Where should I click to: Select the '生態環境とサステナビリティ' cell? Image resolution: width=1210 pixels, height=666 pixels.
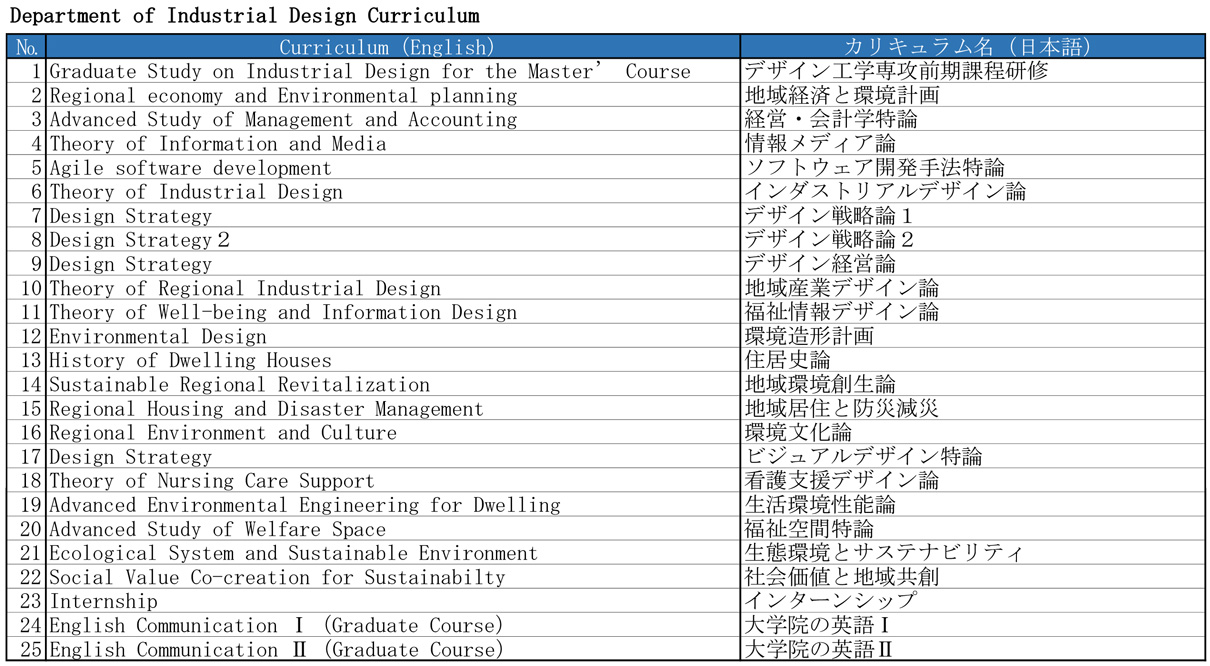pos(972,553)
